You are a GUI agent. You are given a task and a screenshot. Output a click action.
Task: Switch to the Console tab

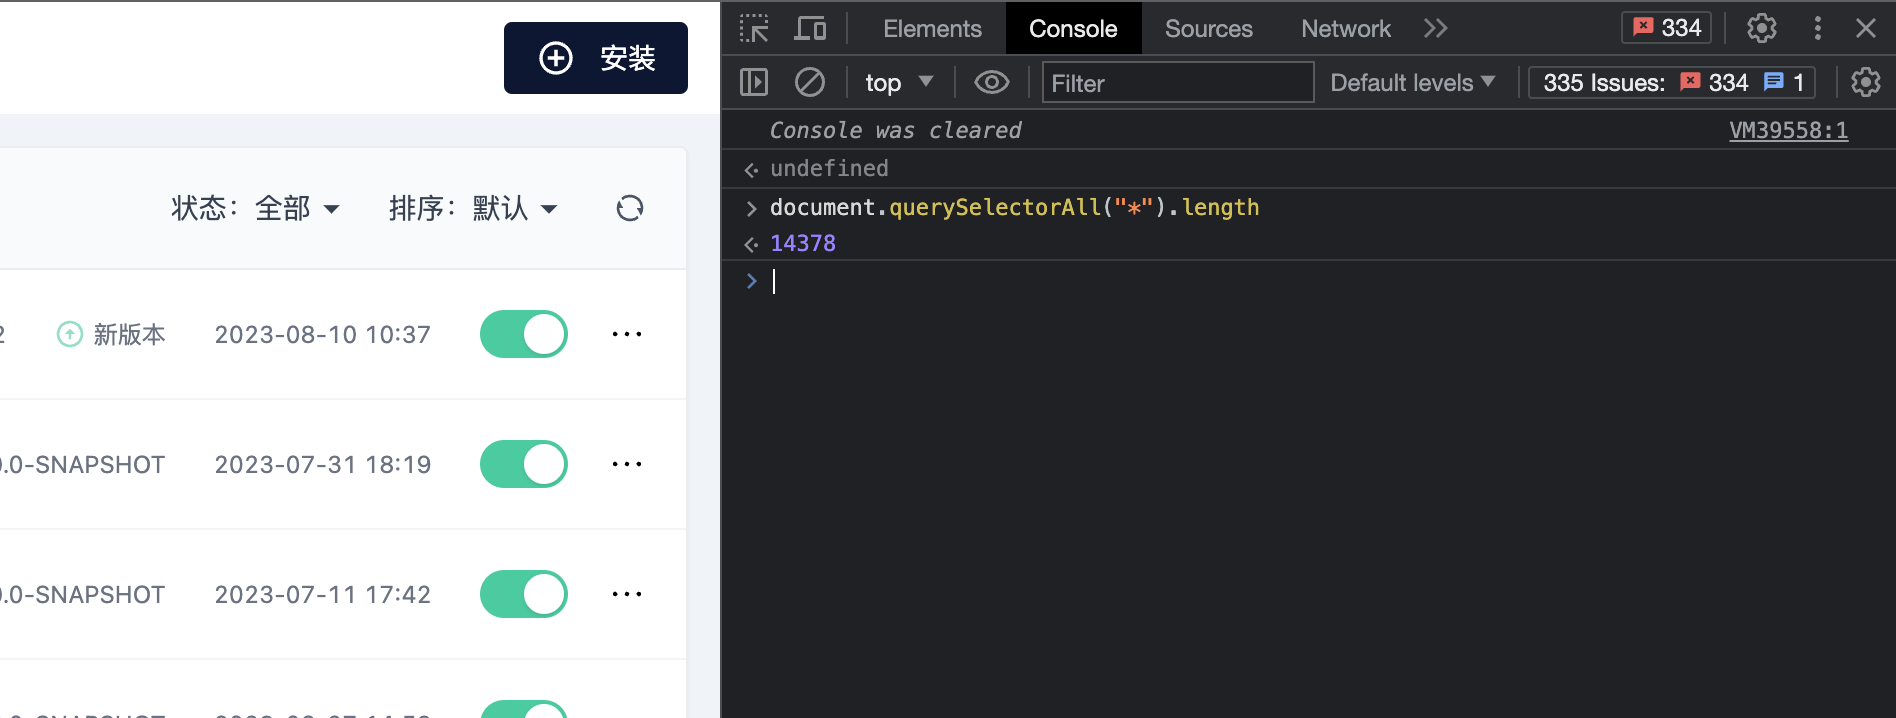click(x=1073, y=28)
